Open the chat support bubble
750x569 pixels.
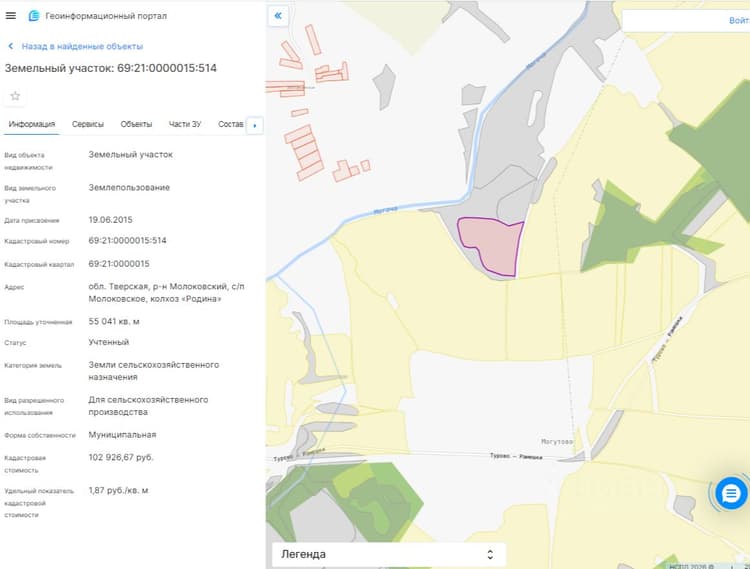(730, 493)
